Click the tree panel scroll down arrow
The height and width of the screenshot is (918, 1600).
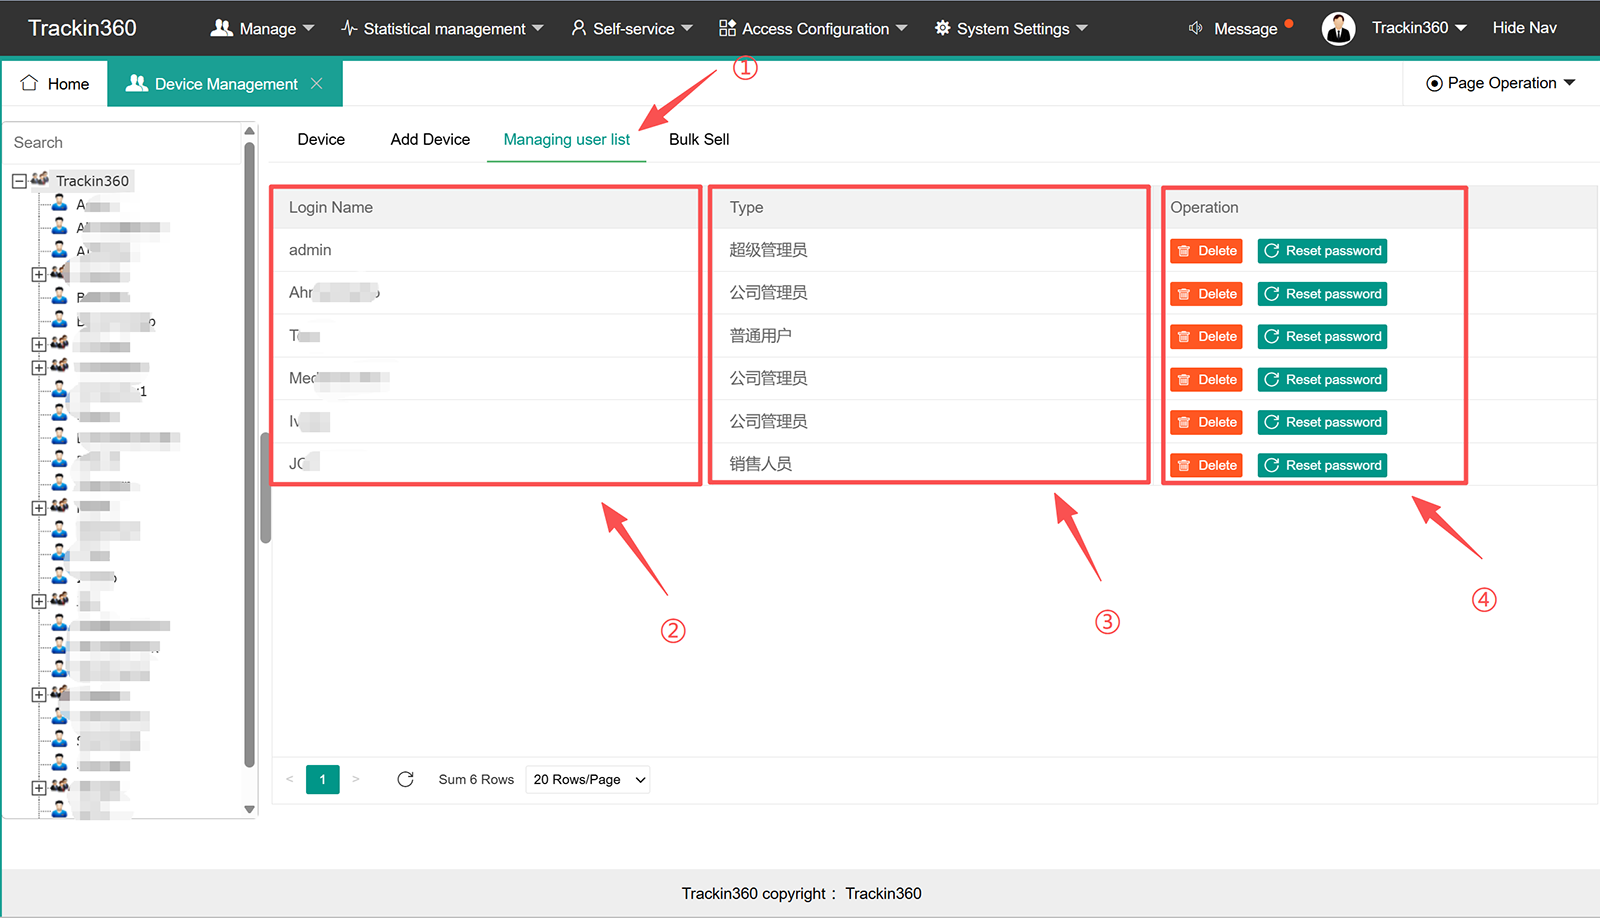tap(250, 809)
